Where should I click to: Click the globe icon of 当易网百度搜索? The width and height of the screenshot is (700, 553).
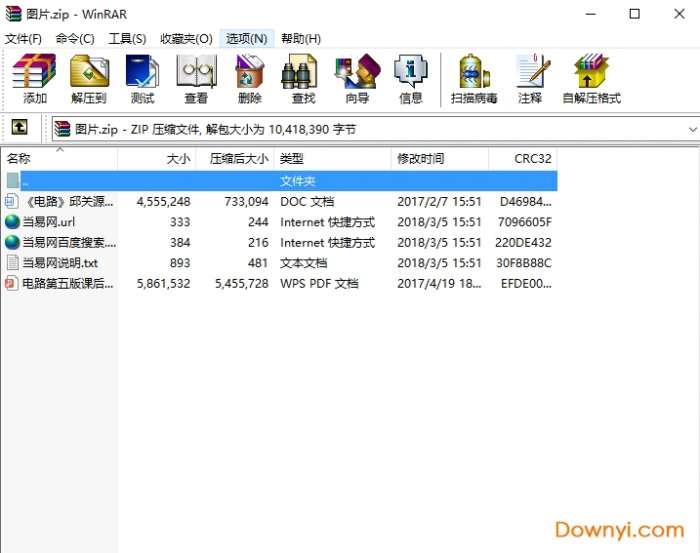click(x=12, y=242)
